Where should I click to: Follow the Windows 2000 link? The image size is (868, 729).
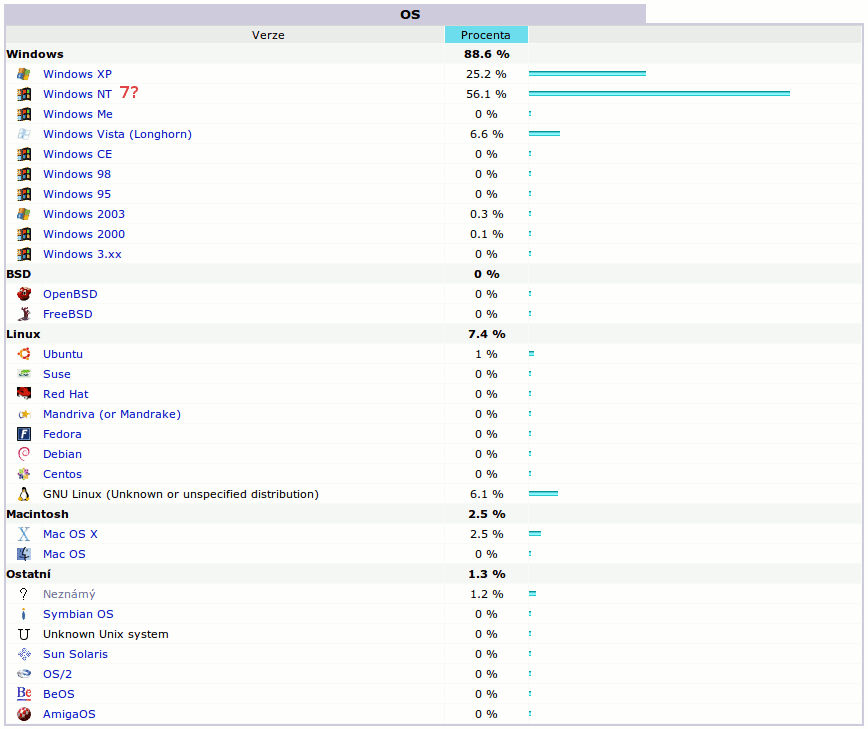pos(84,234)
